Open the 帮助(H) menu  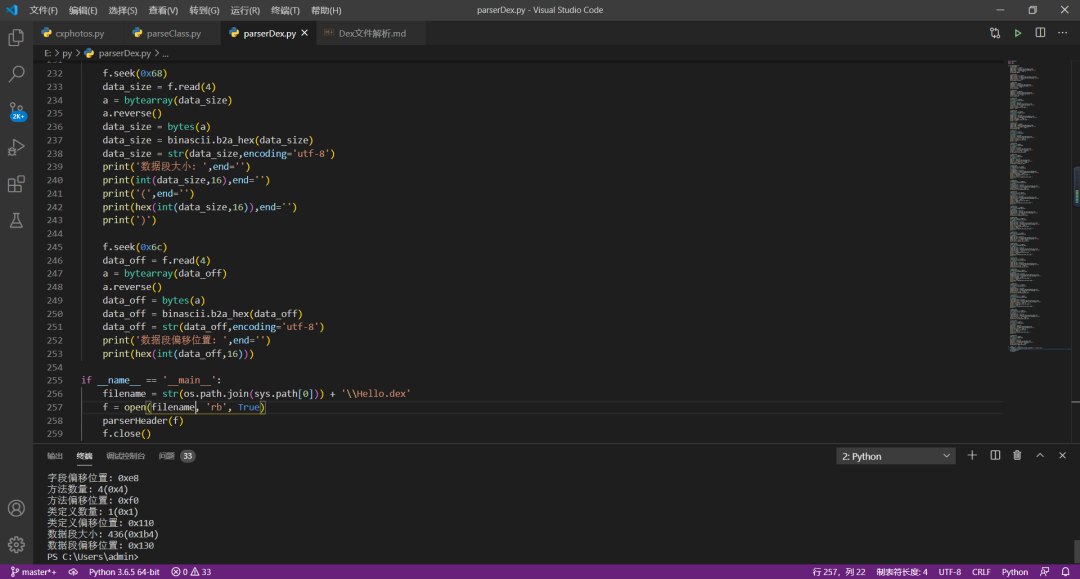point(326,10)
